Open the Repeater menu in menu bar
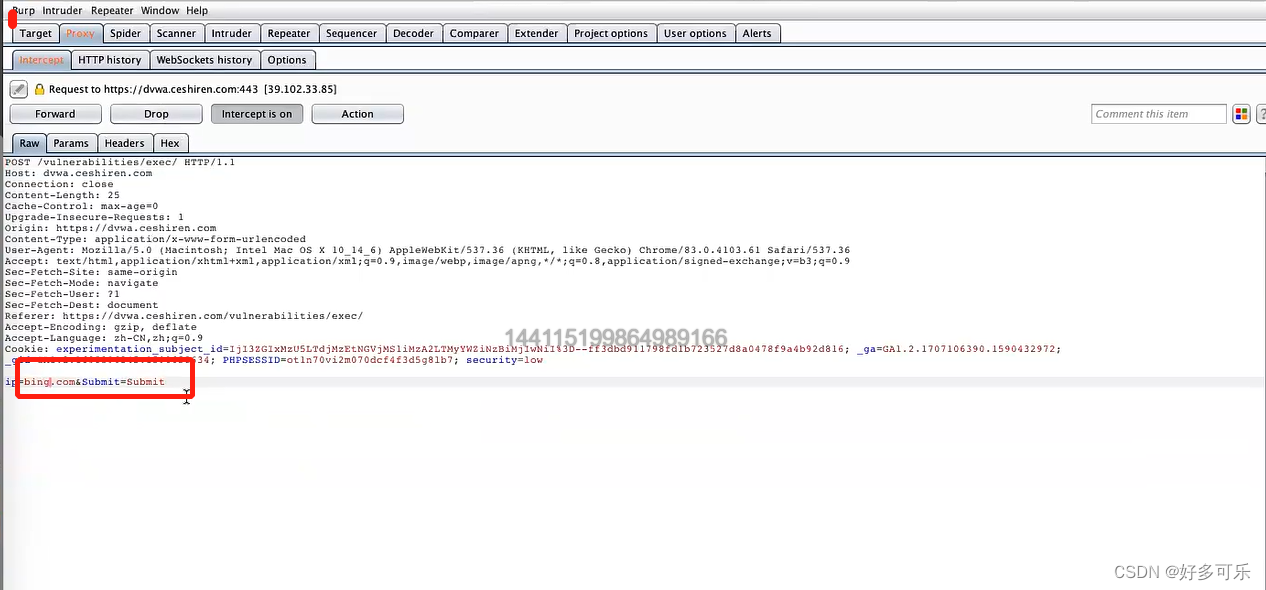Screen dimensions: 1266x590 [112, 10]
